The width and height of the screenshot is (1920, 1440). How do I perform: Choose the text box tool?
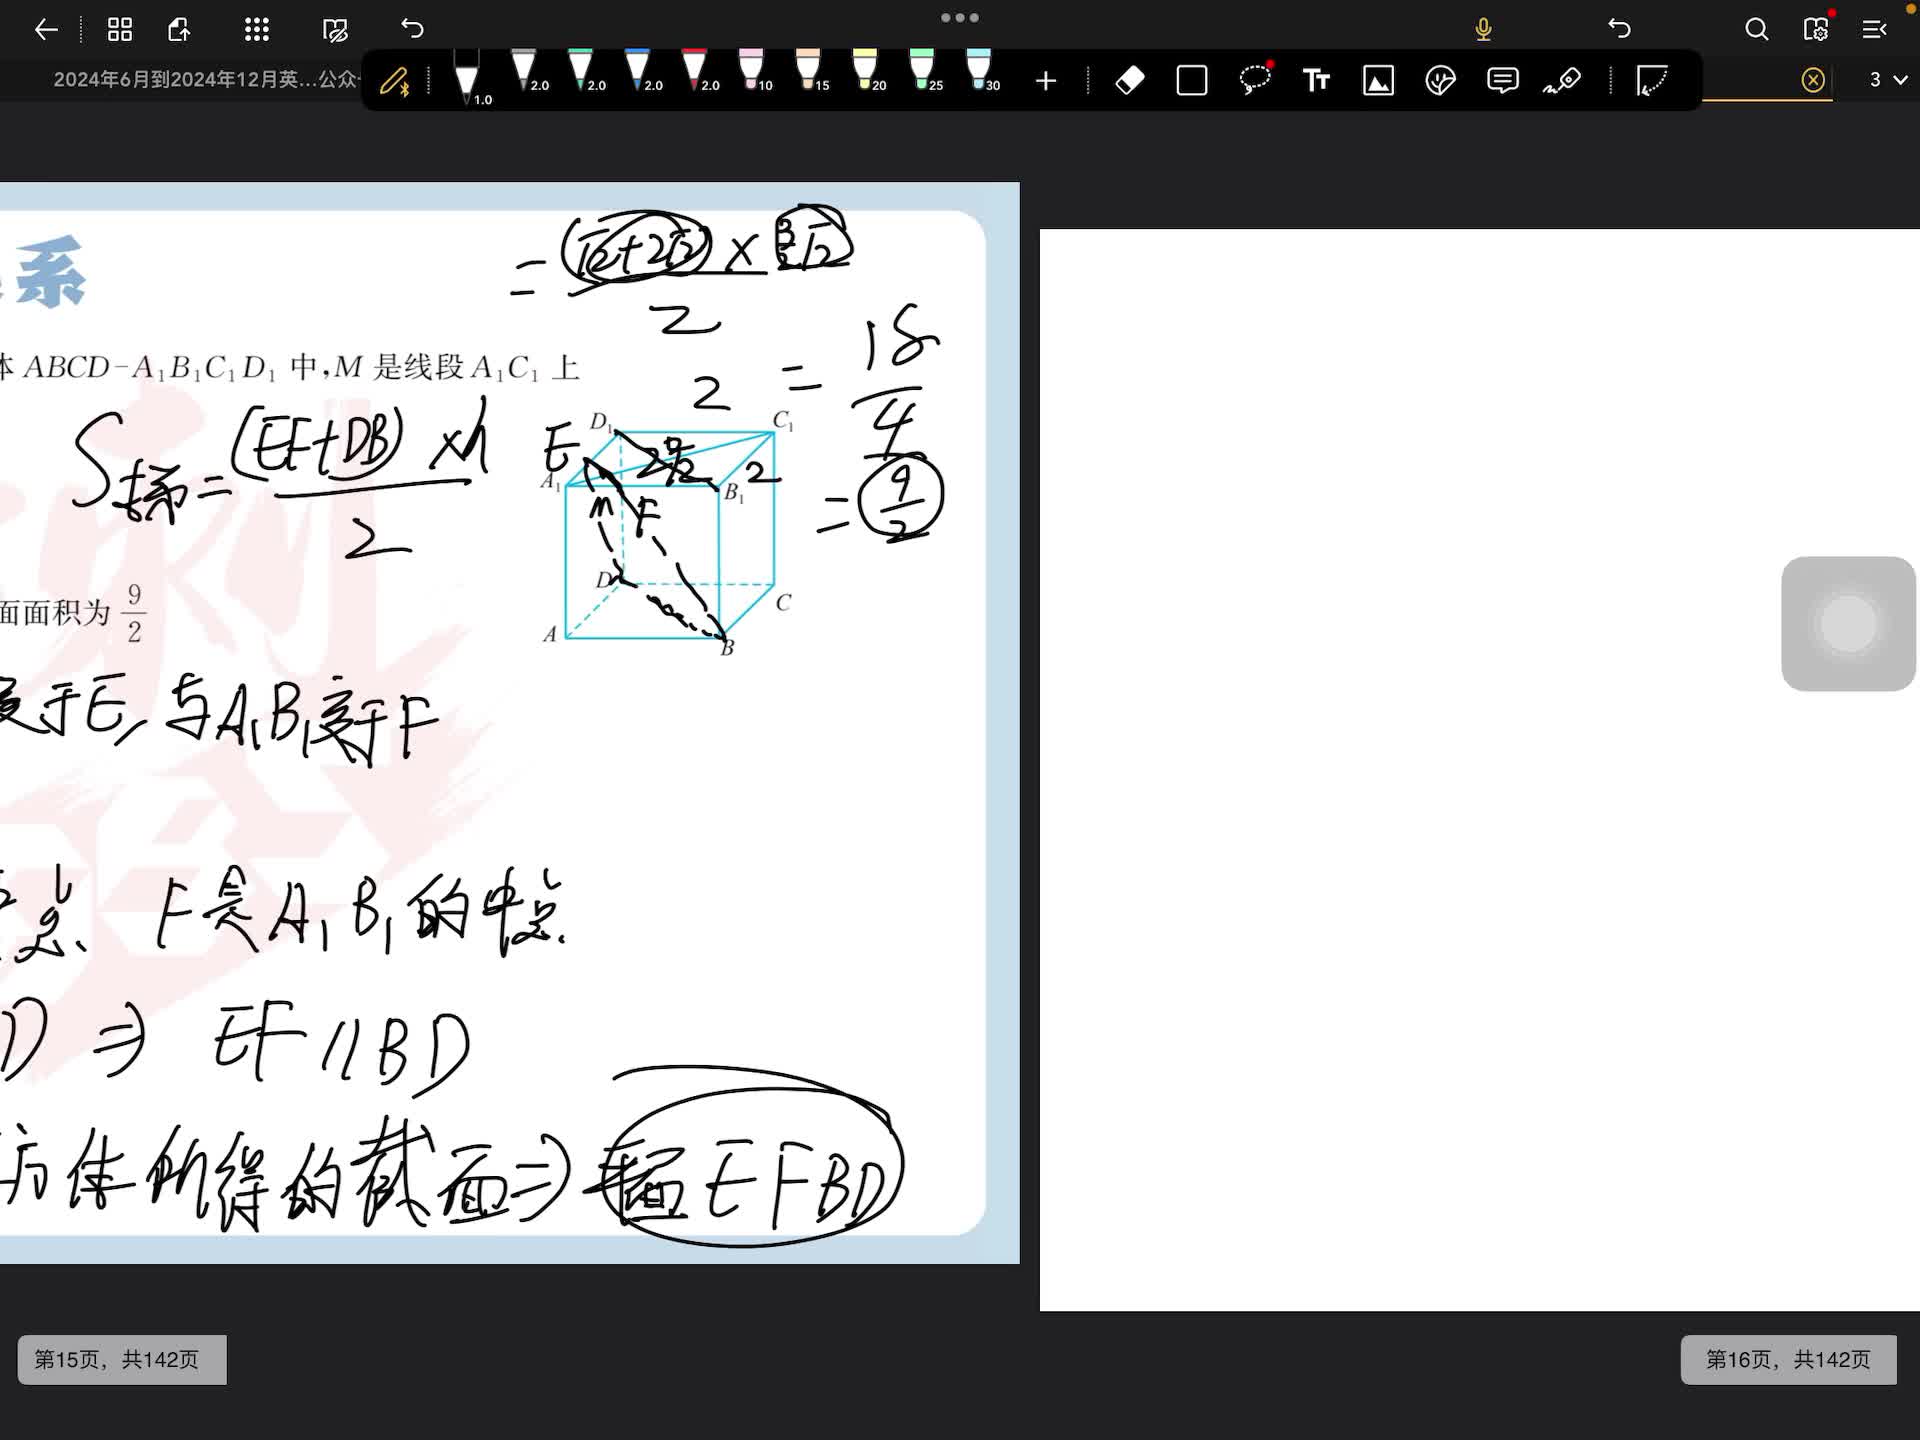click(x=1316, y=80)
